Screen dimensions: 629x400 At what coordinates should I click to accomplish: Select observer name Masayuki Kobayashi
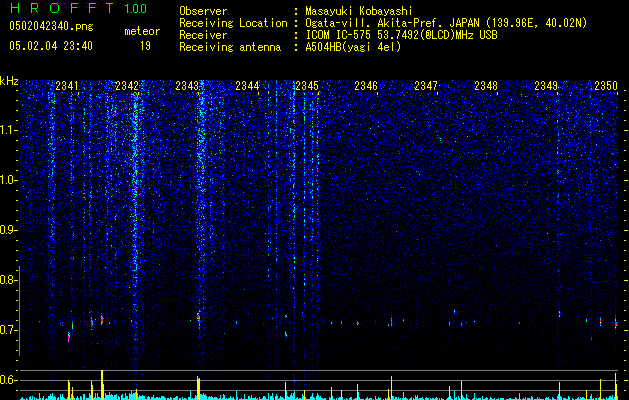359,11
